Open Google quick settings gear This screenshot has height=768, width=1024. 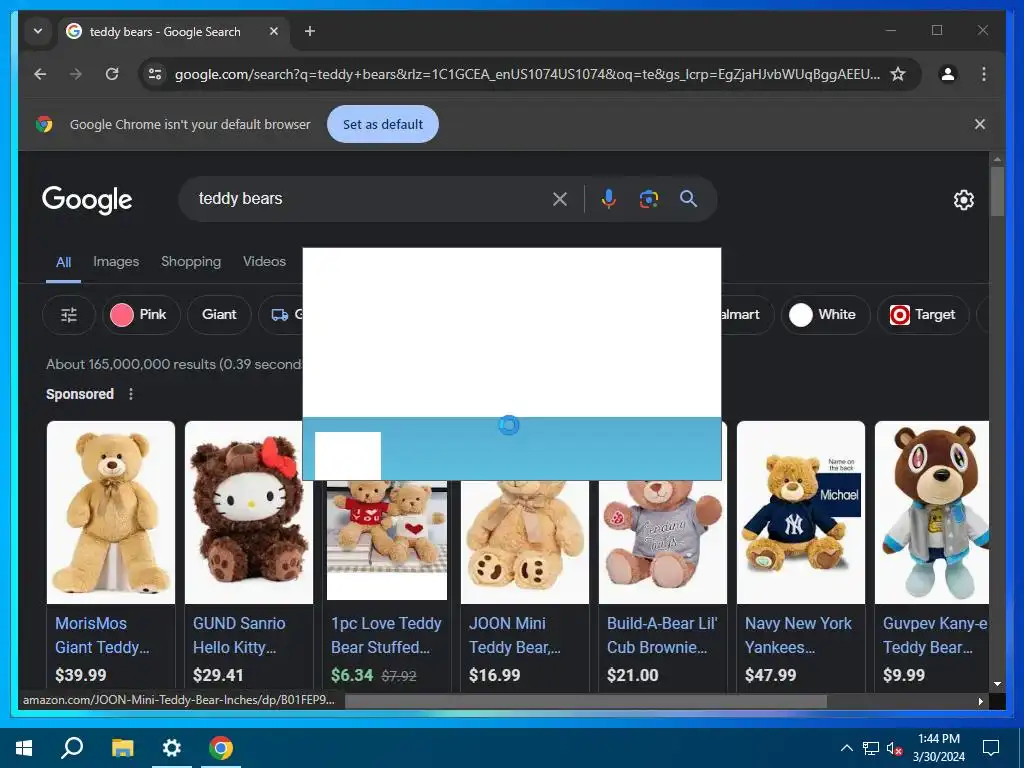[963, 200]
